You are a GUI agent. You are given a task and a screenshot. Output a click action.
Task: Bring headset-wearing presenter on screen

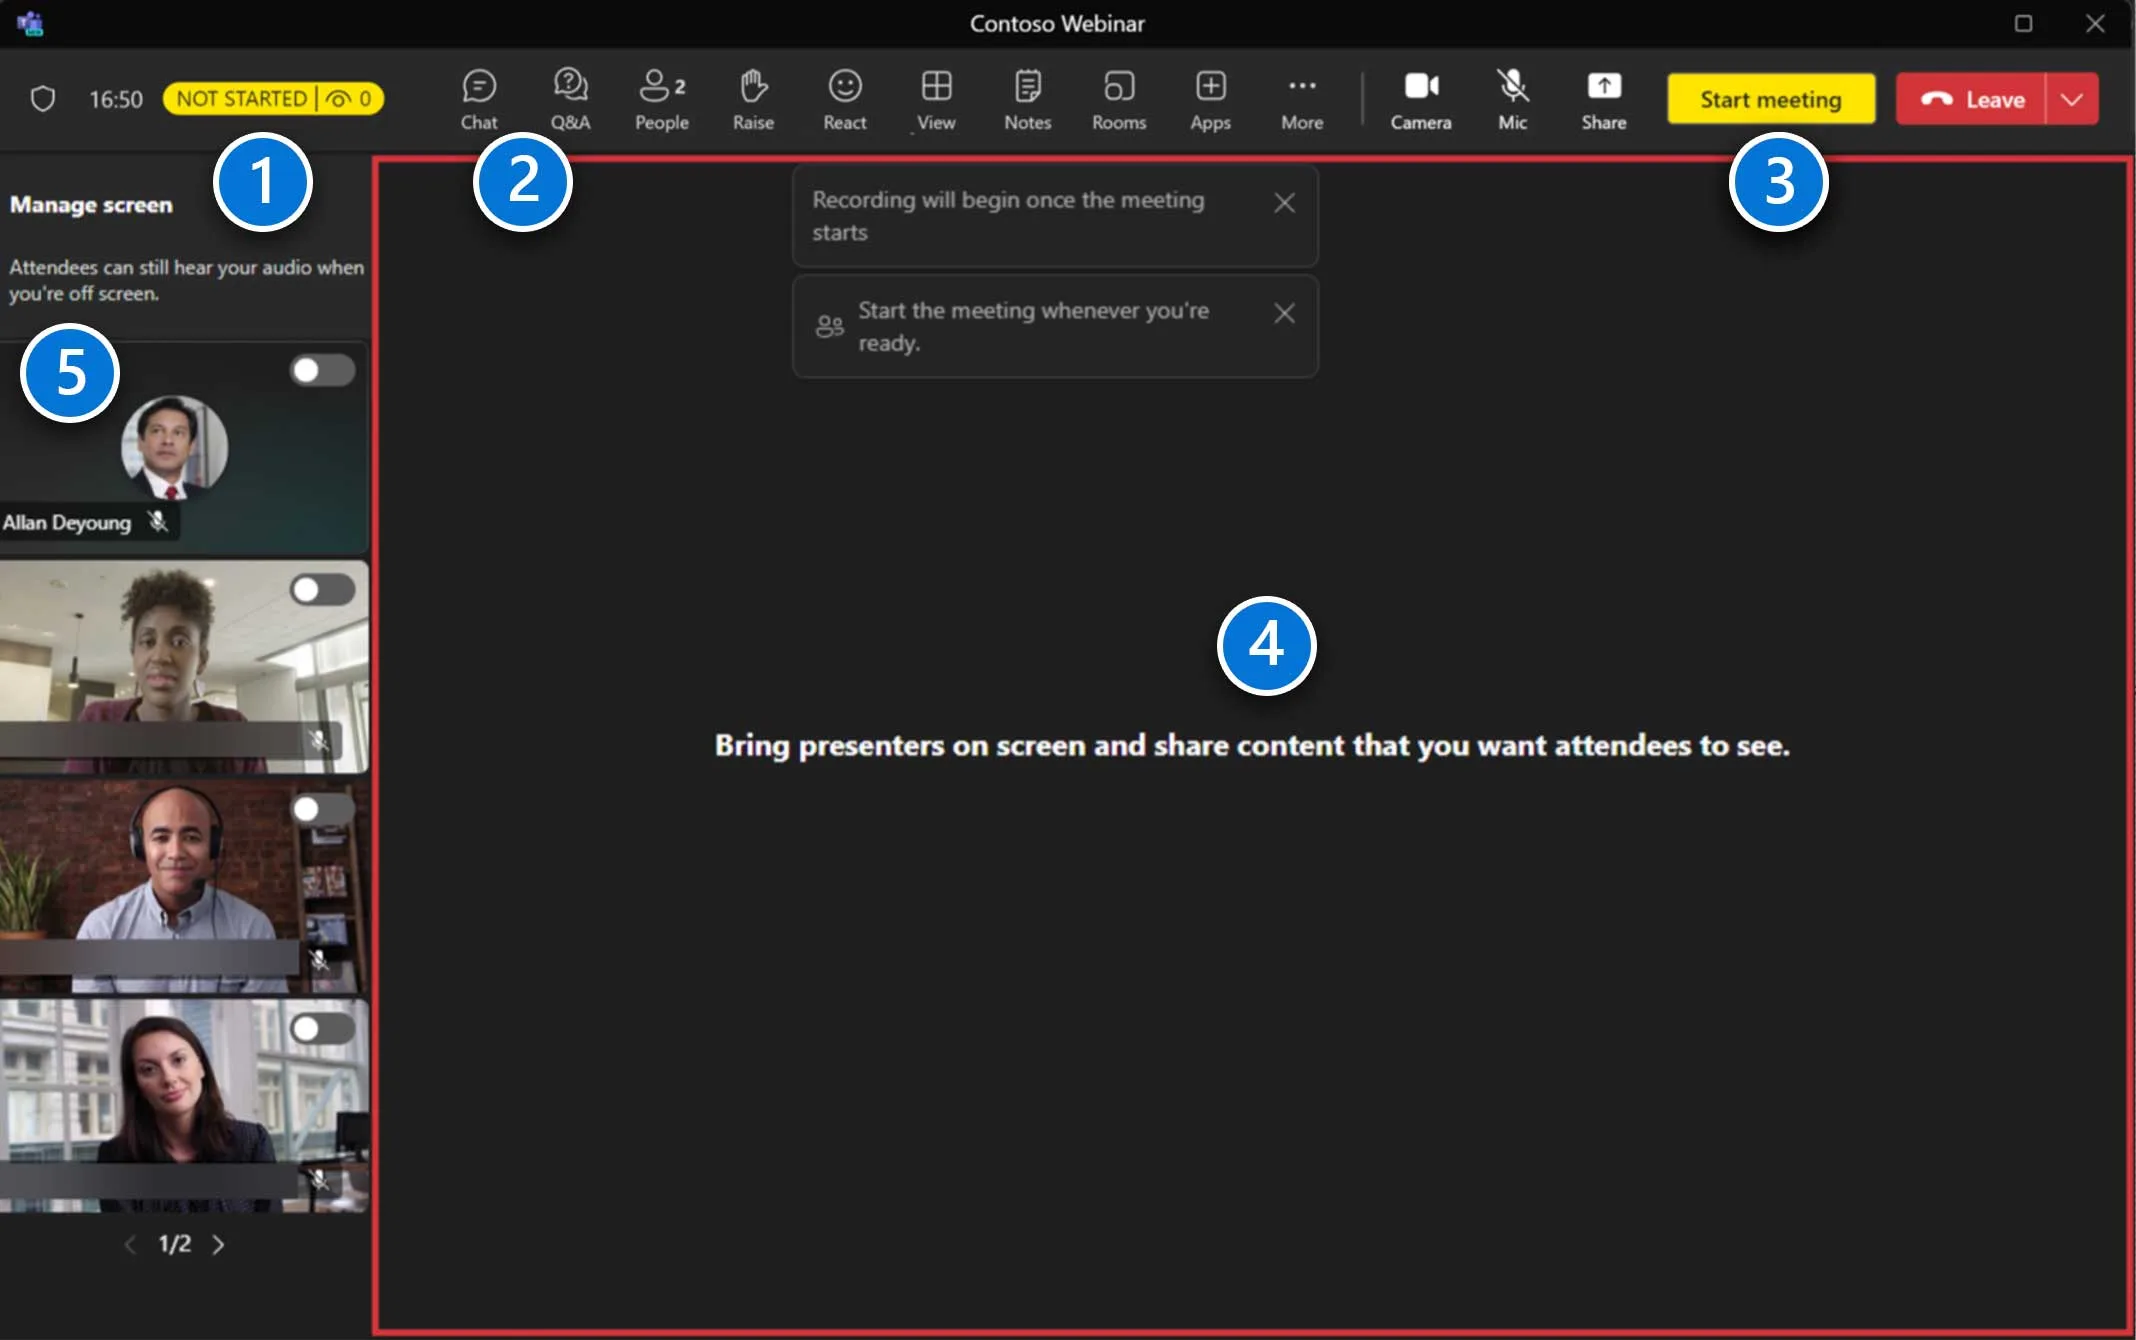(322, 808)
